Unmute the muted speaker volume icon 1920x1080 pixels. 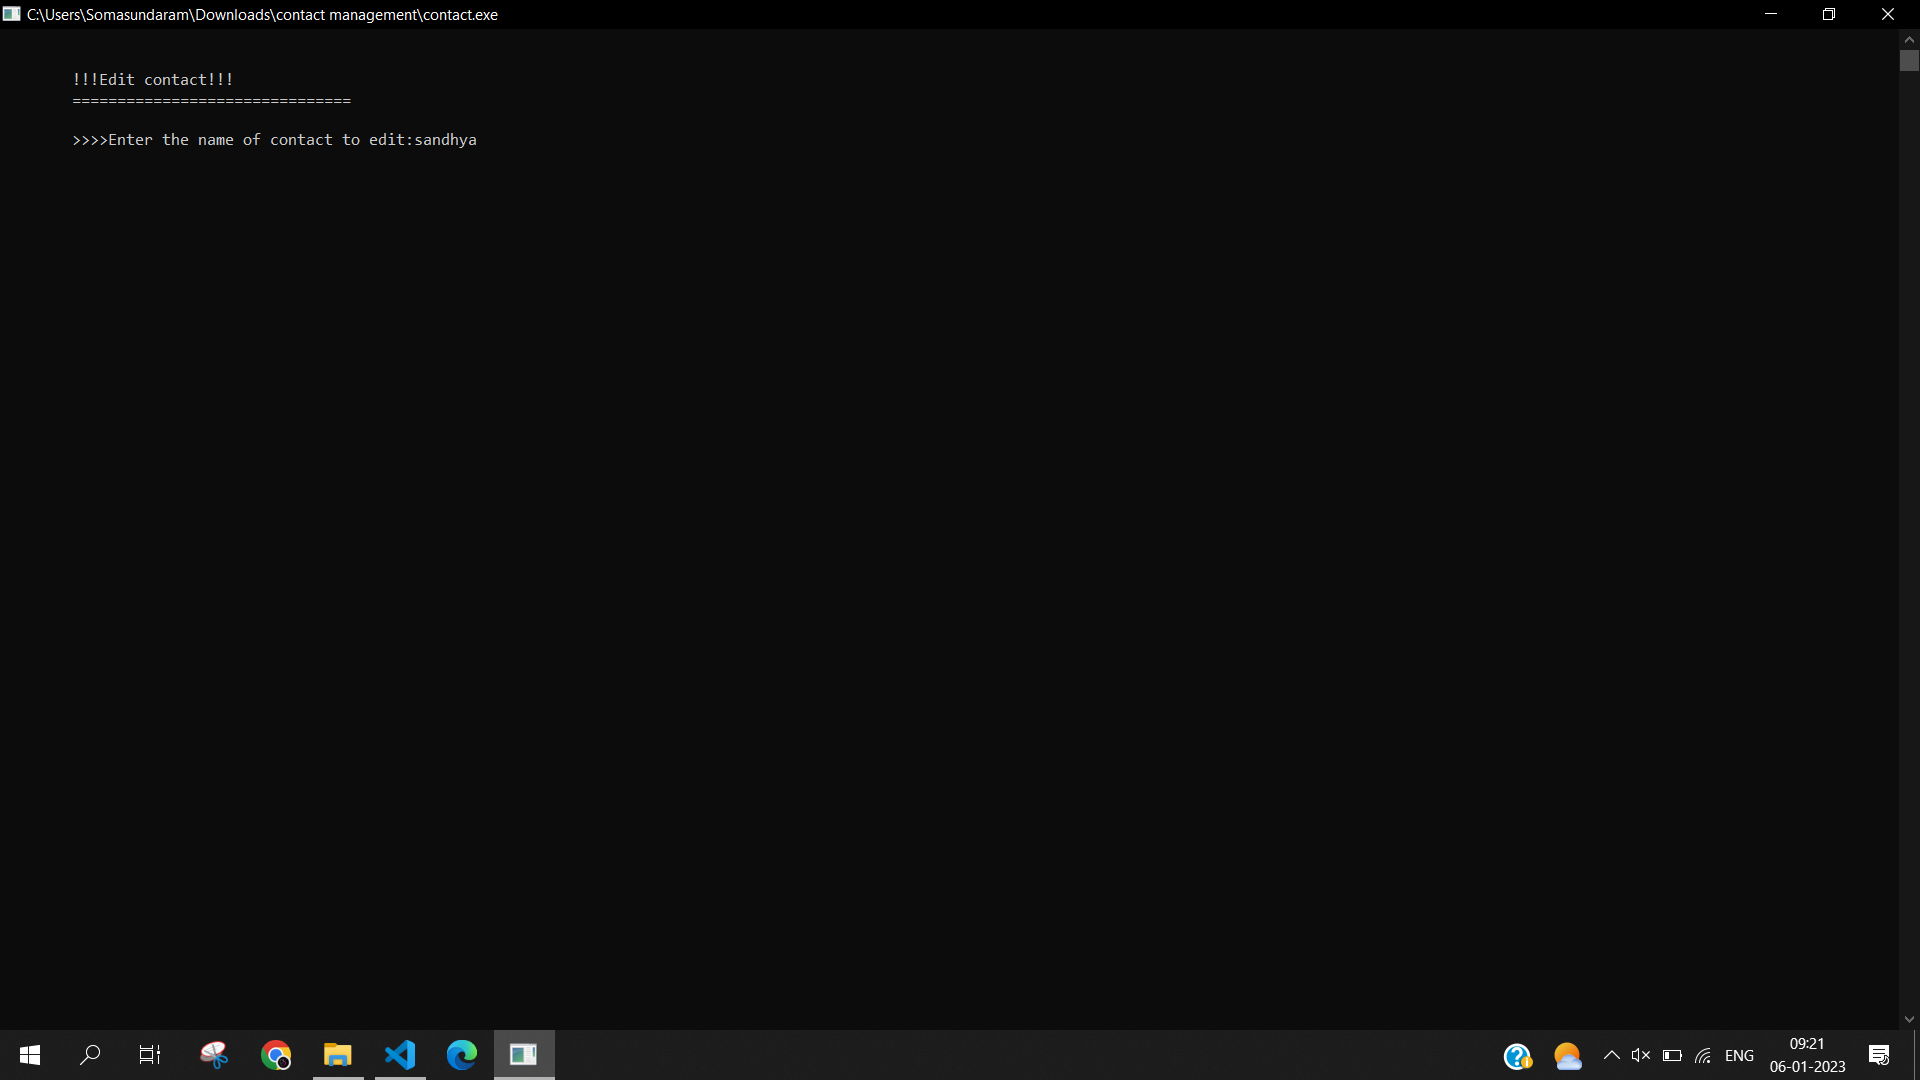click(x=1641, y=1055)
